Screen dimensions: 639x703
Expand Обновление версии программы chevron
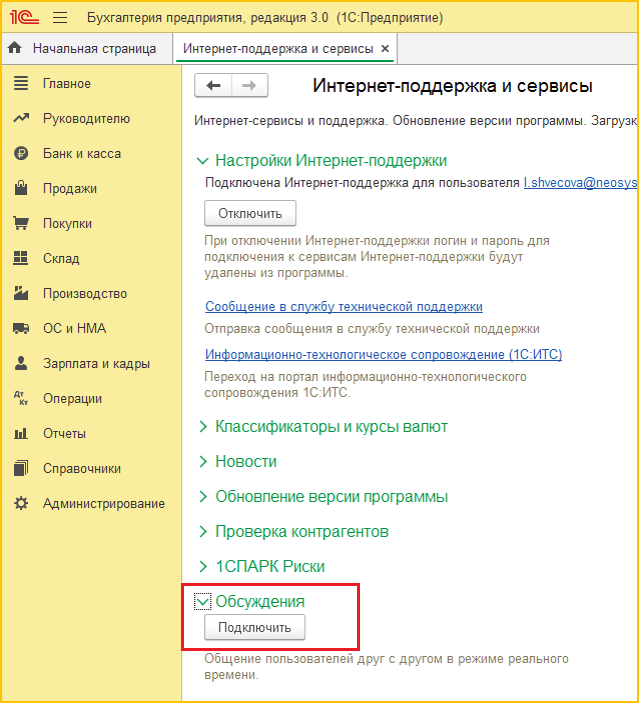click(203, 496)
